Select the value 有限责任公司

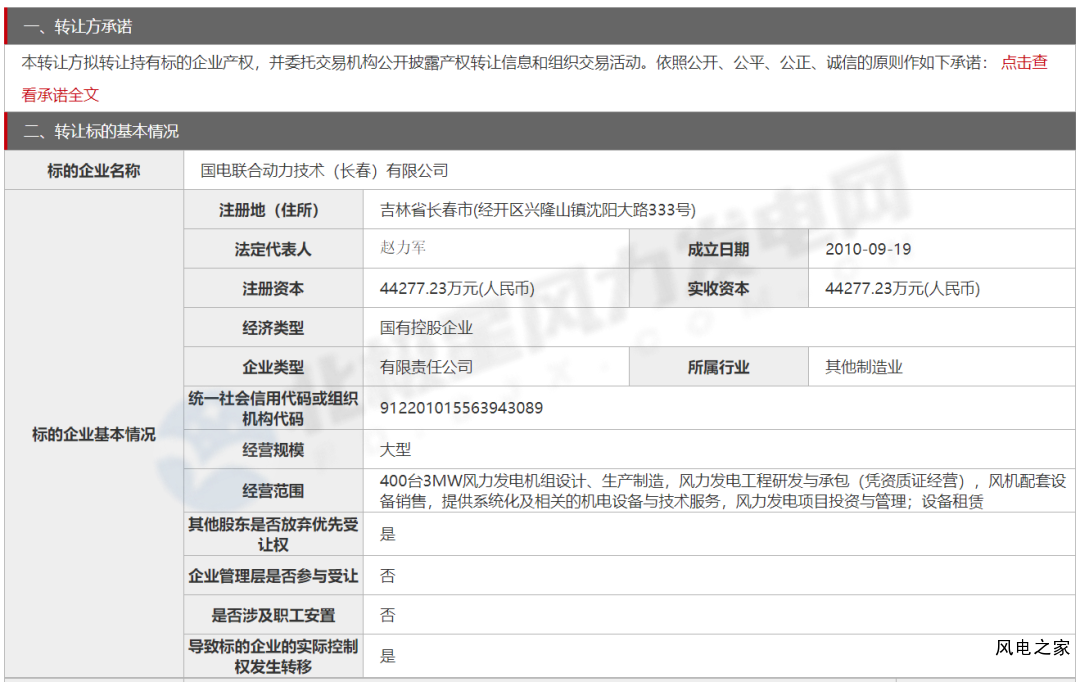(x=426, y=367)
